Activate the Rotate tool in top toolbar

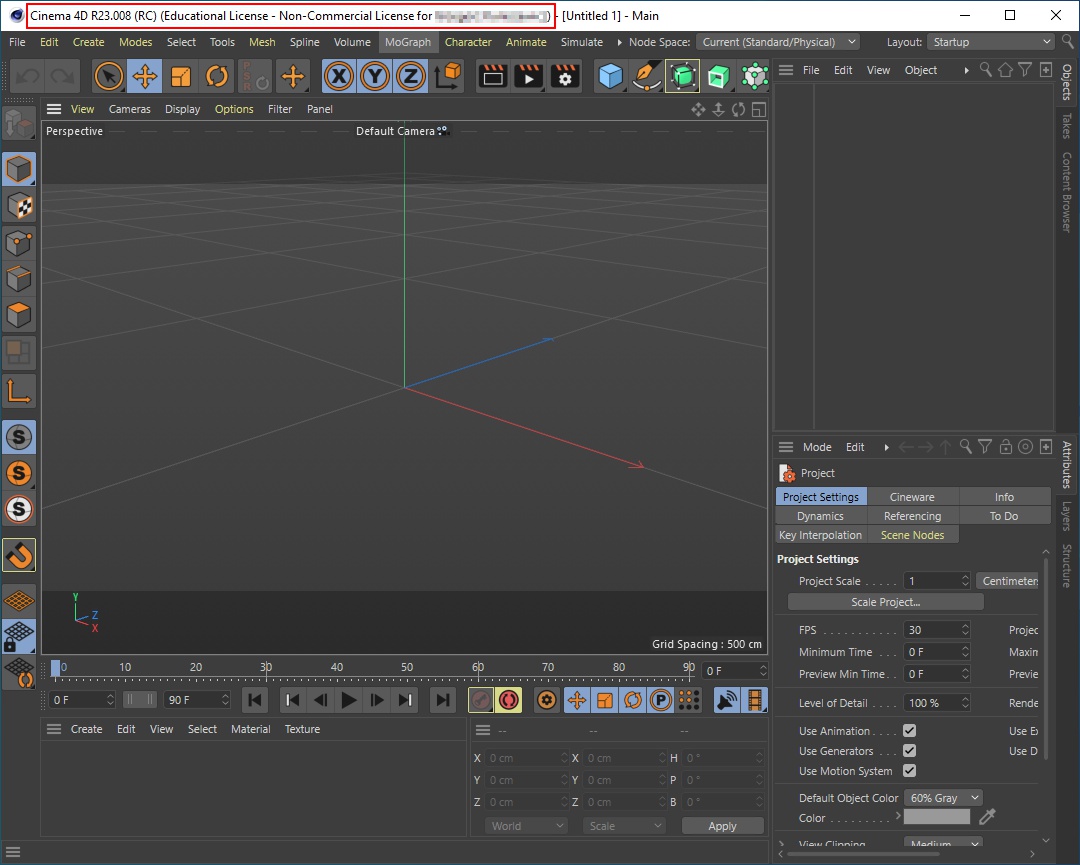[x=217, y=76]
